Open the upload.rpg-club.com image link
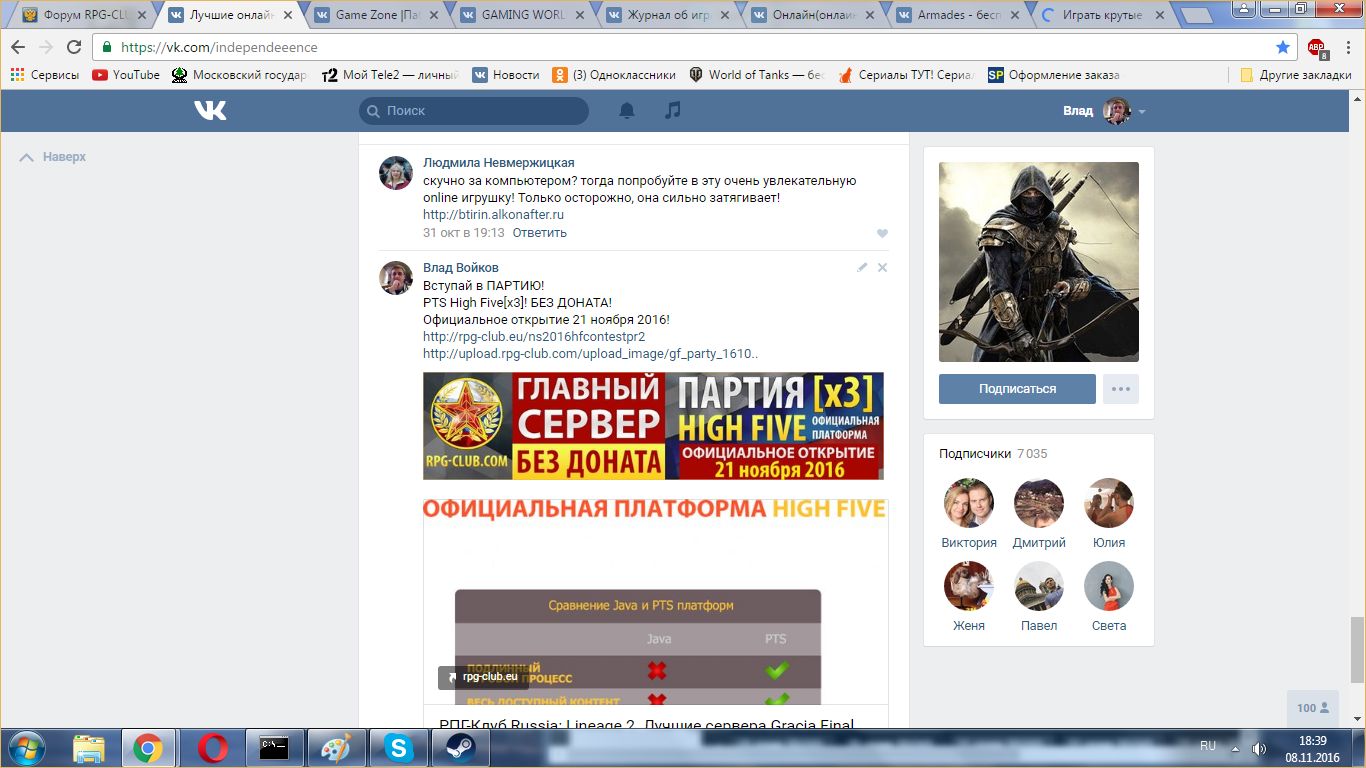 click(590, 354)
